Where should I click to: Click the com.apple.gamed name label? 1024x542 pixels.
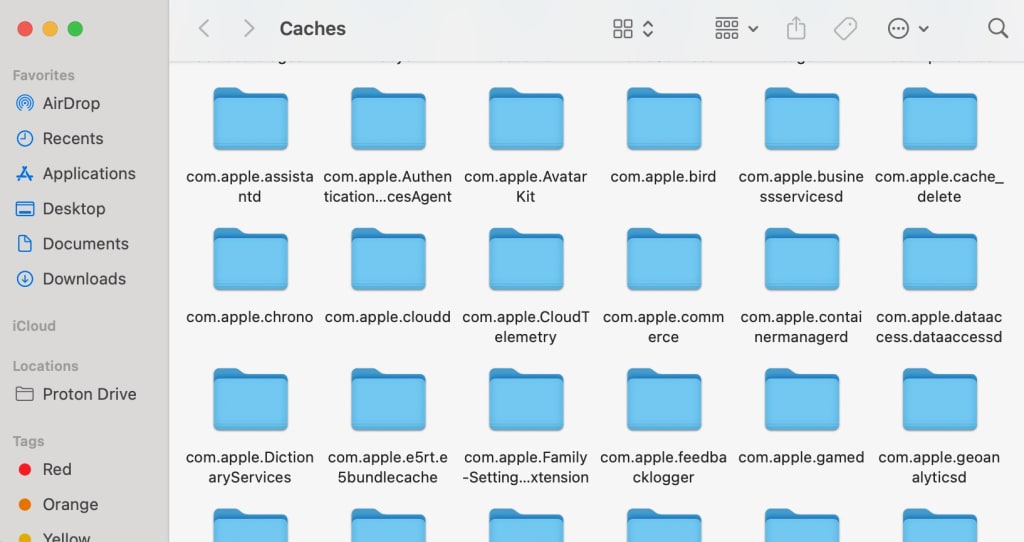[801, 457]
